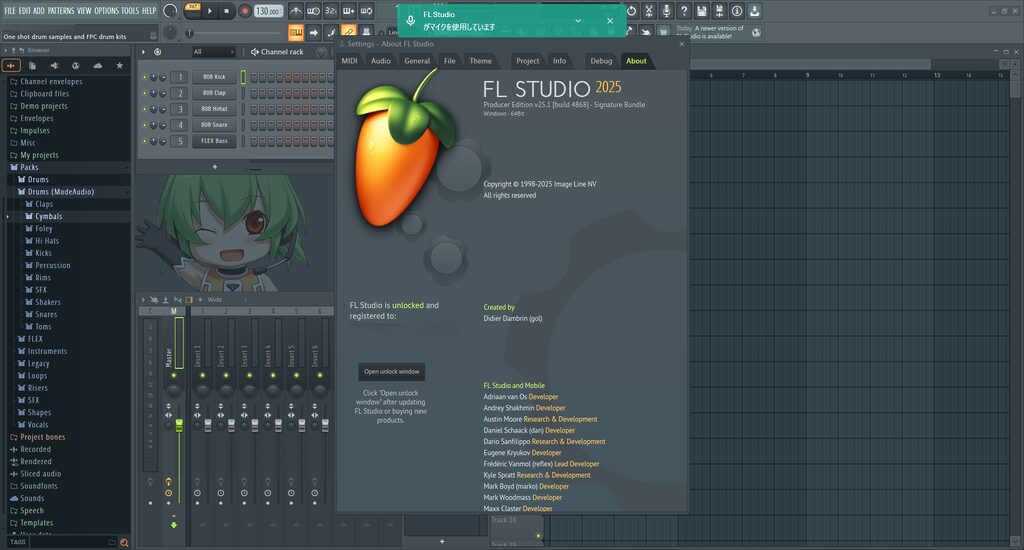Image resolution: width=1024 pixels, height=550 pixels.
Task: Mute the Insert 3 mixer track LED
Action: (249, 376)
